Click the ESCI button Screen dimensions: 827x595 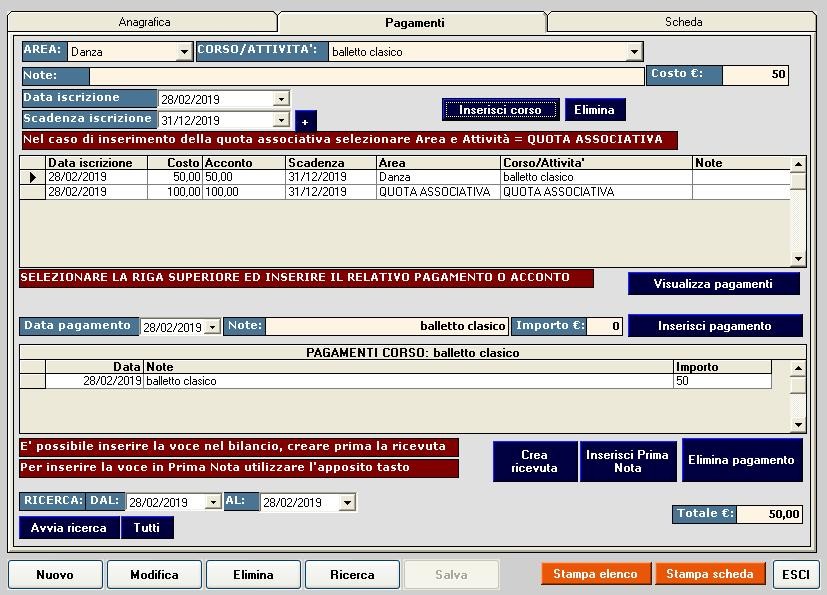[795, 574]
